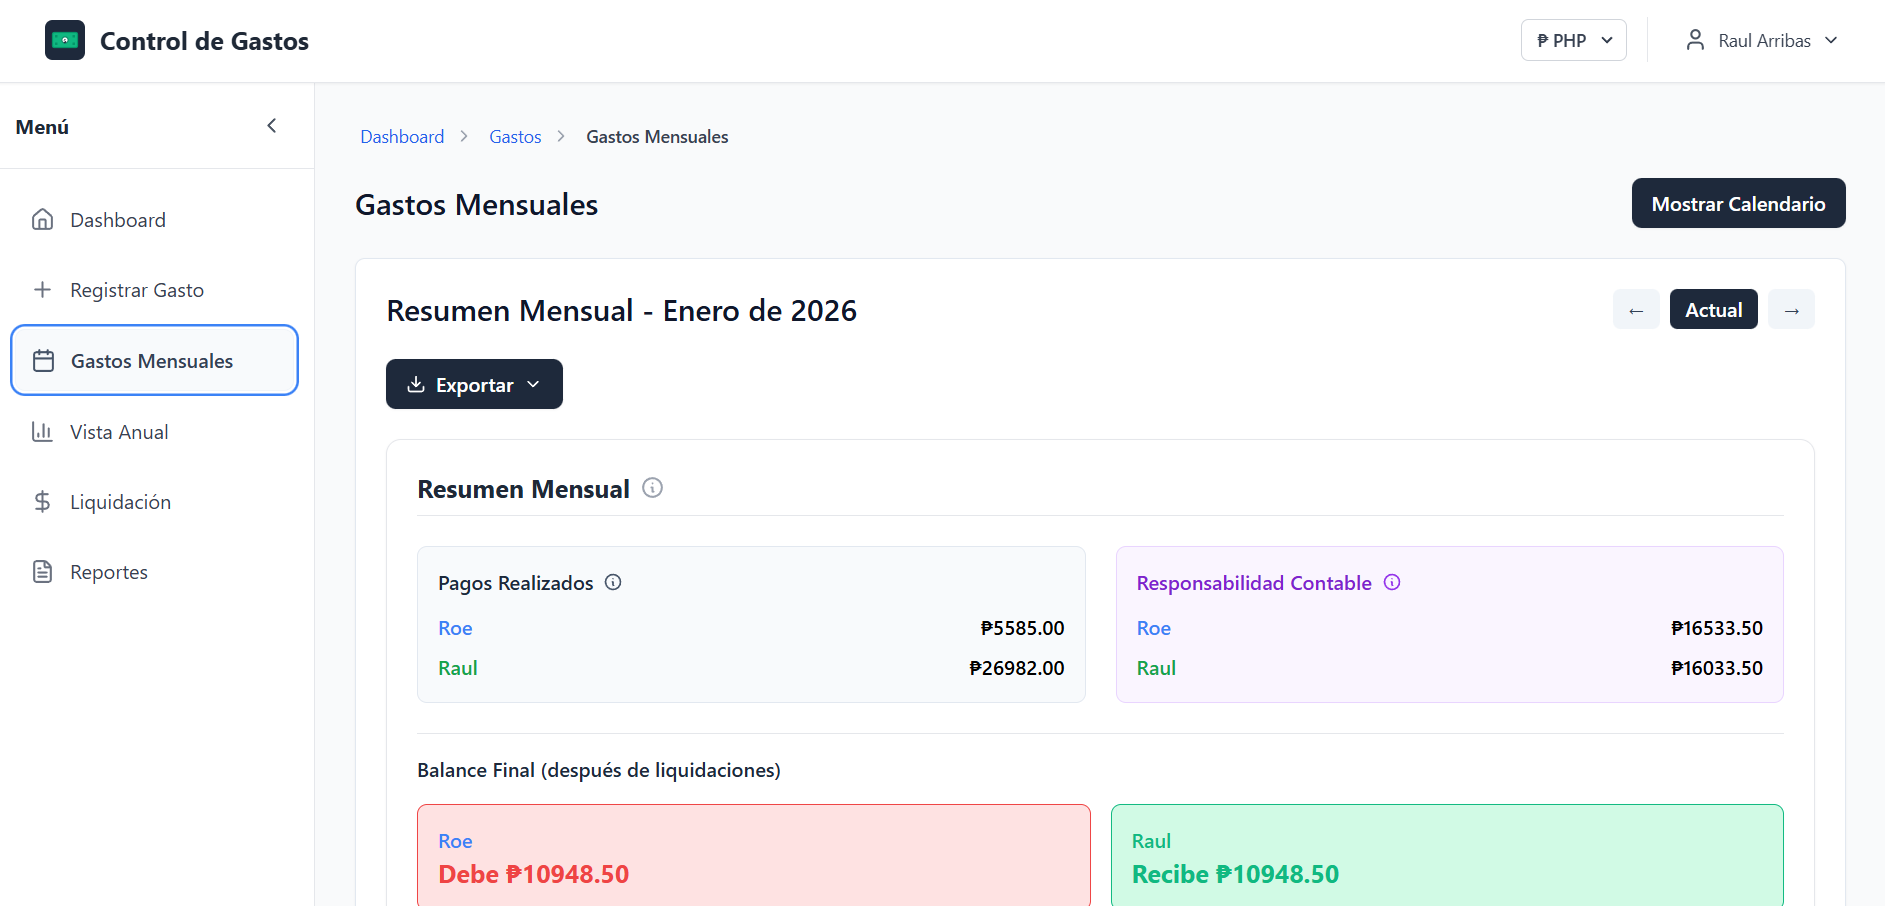Screen dimensions: 1885x906
Task: Open the Dashboard sidebar item
Action: (155, 220)
